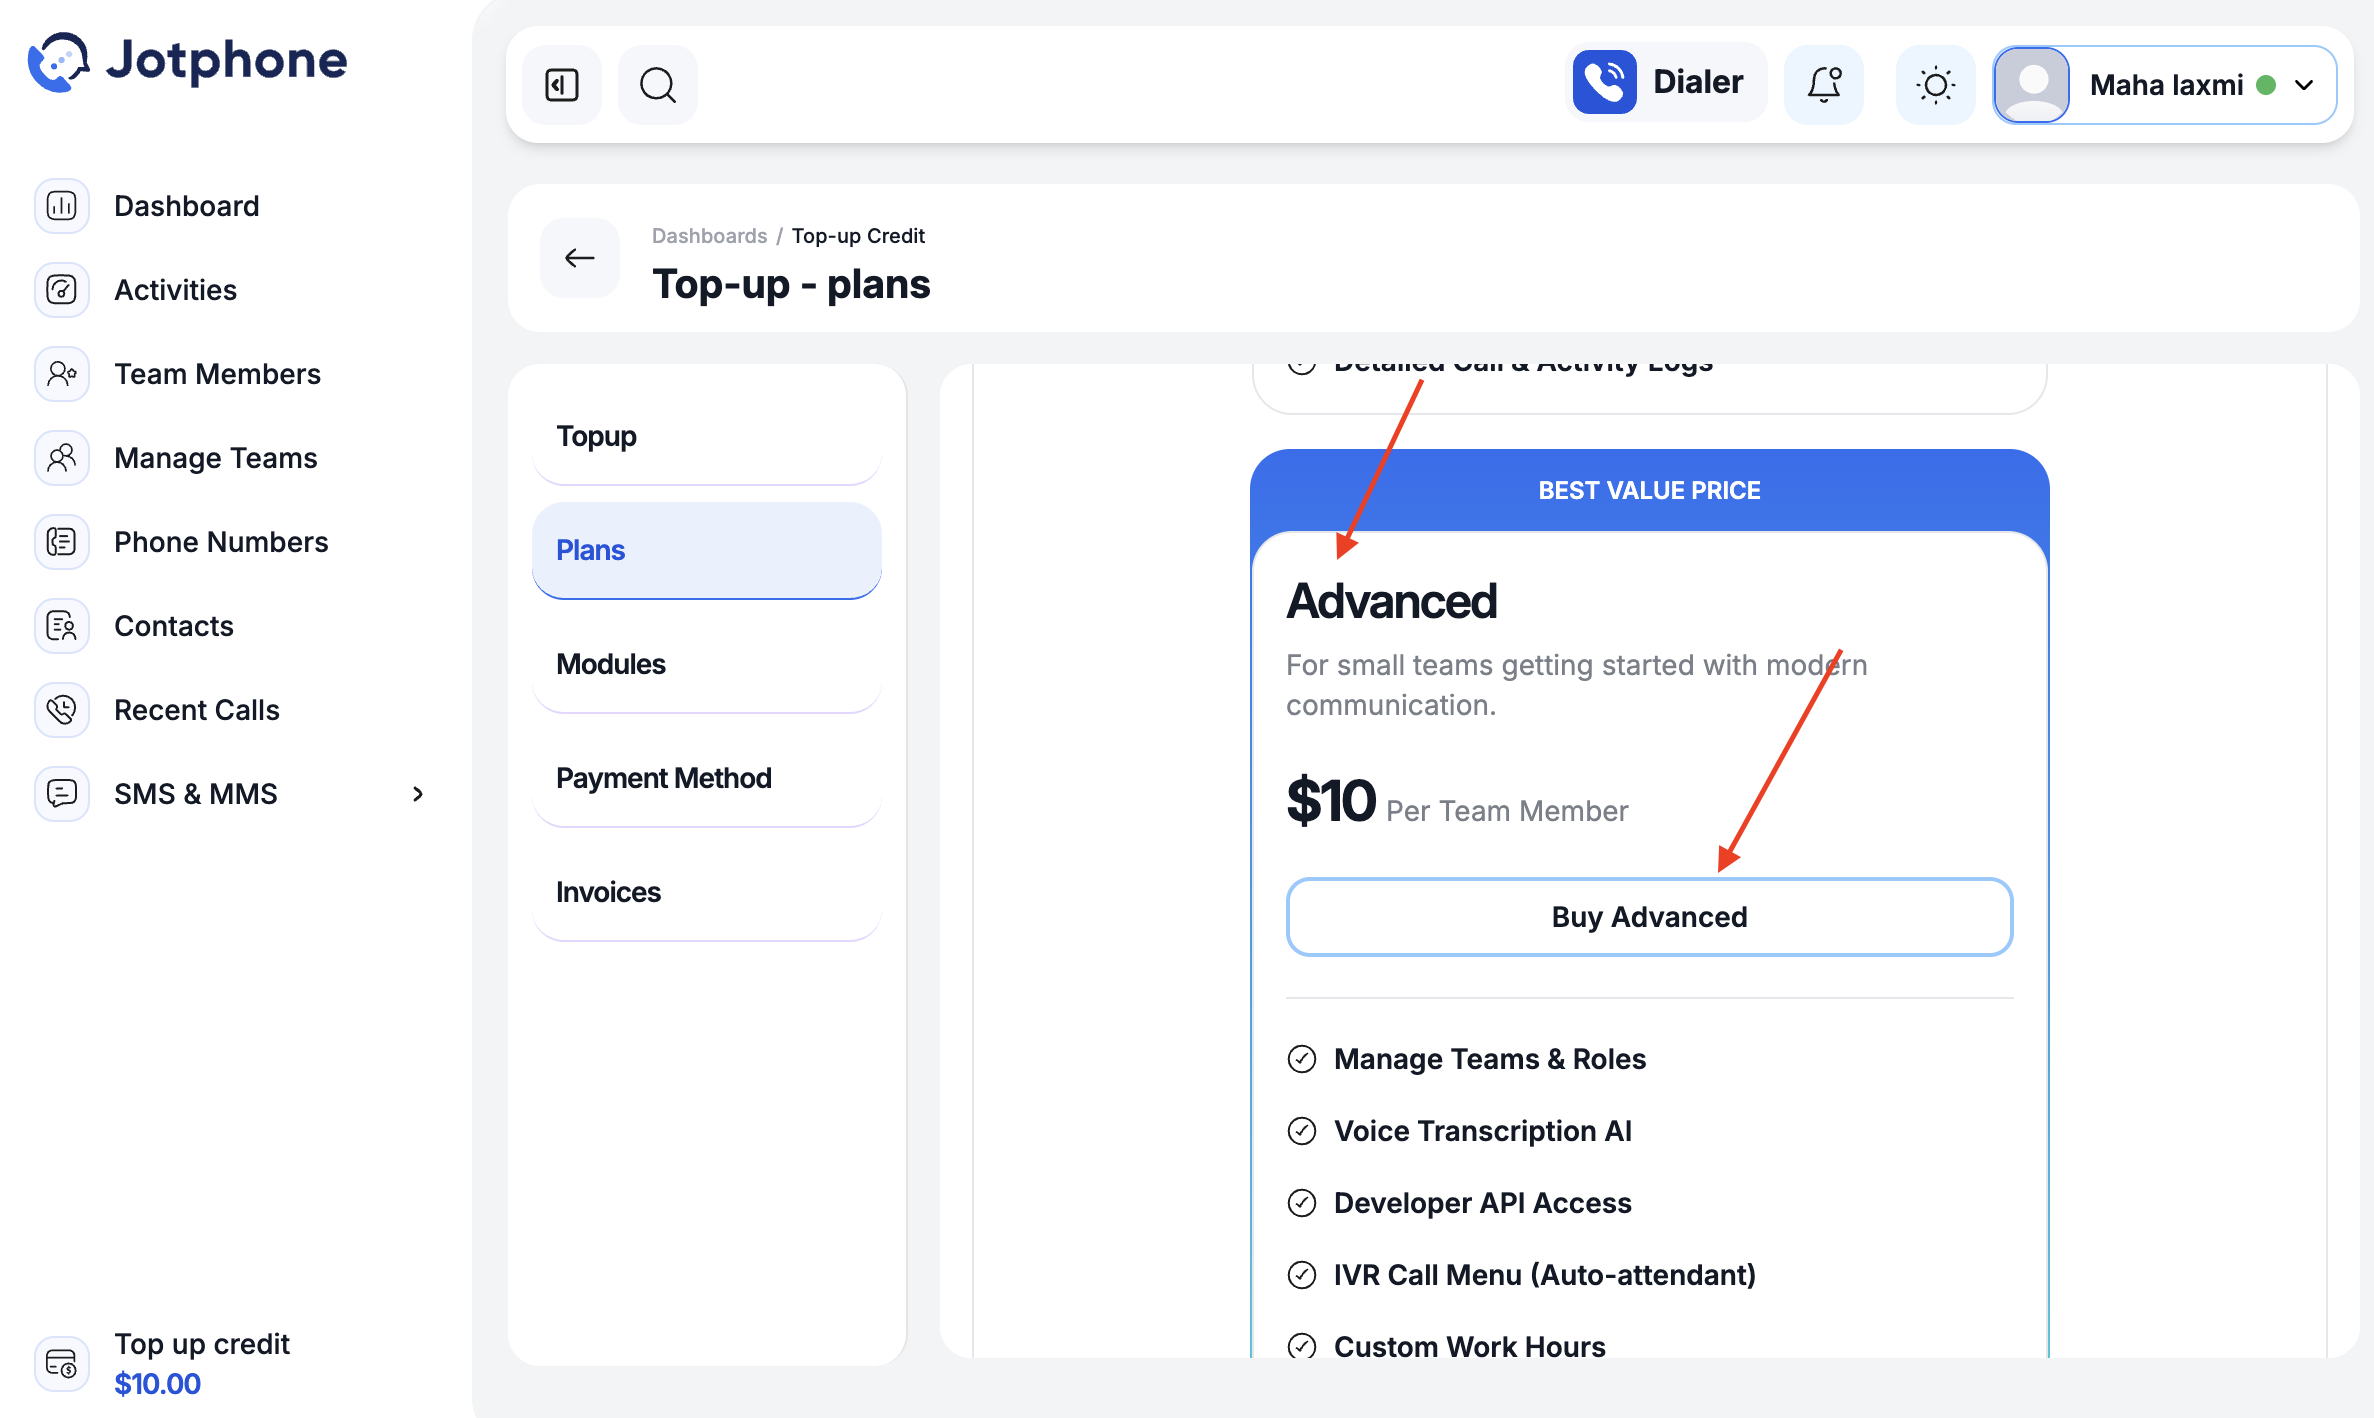Click the Top-up - plans heading
This screenshot has width=2374, height=1418.
tap(792, 284)
